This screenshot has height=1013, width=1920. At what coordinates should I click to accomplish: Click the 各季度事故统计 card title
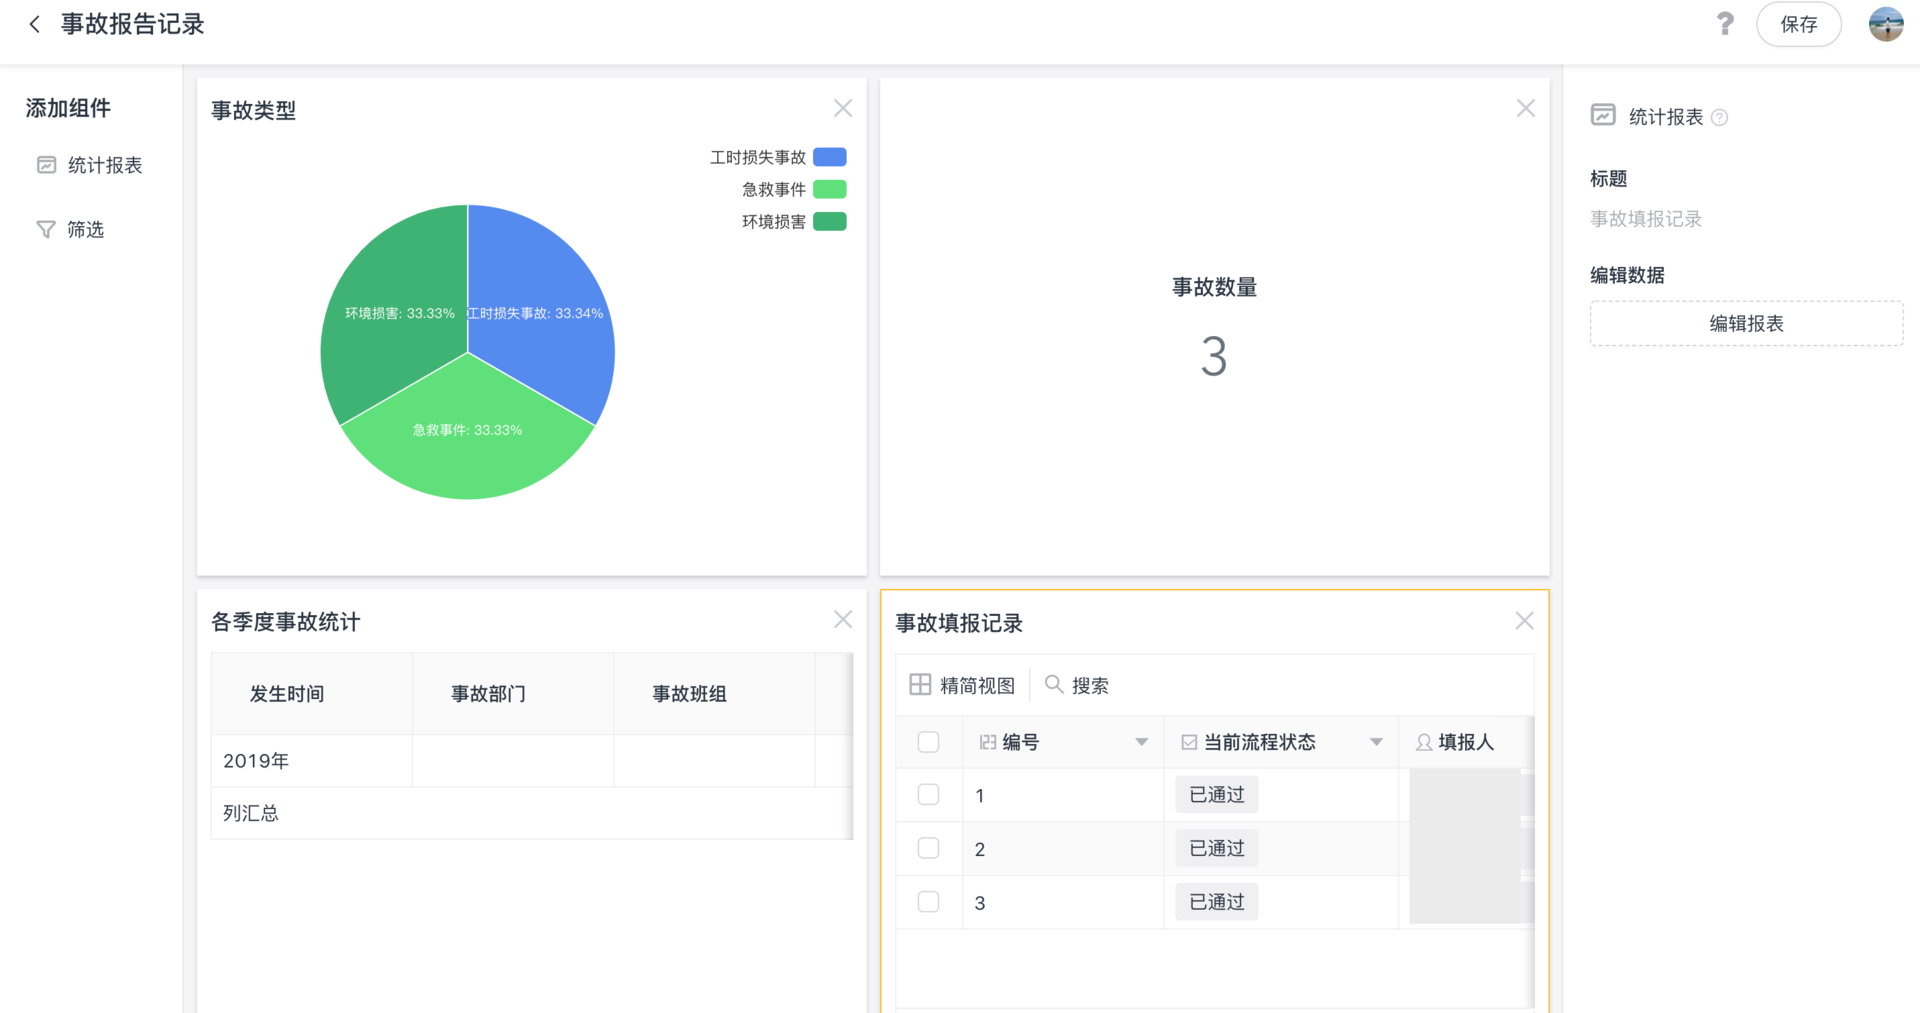pos(285,622)
